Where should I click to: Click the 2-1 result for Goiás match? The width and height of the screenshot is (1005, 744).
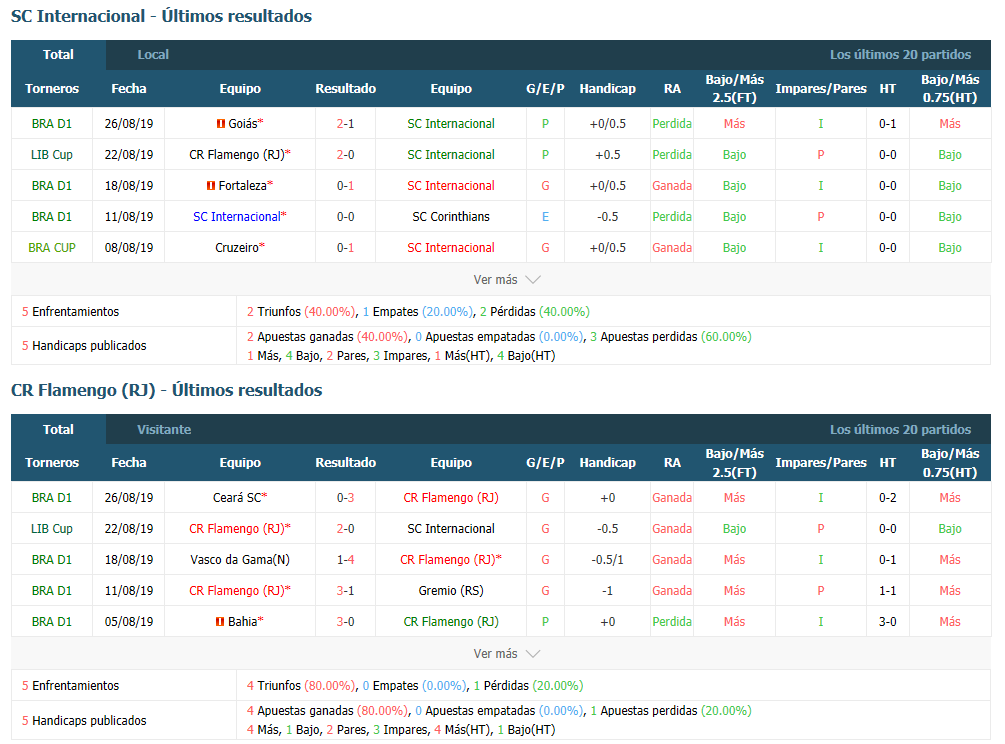click(345, 124)
